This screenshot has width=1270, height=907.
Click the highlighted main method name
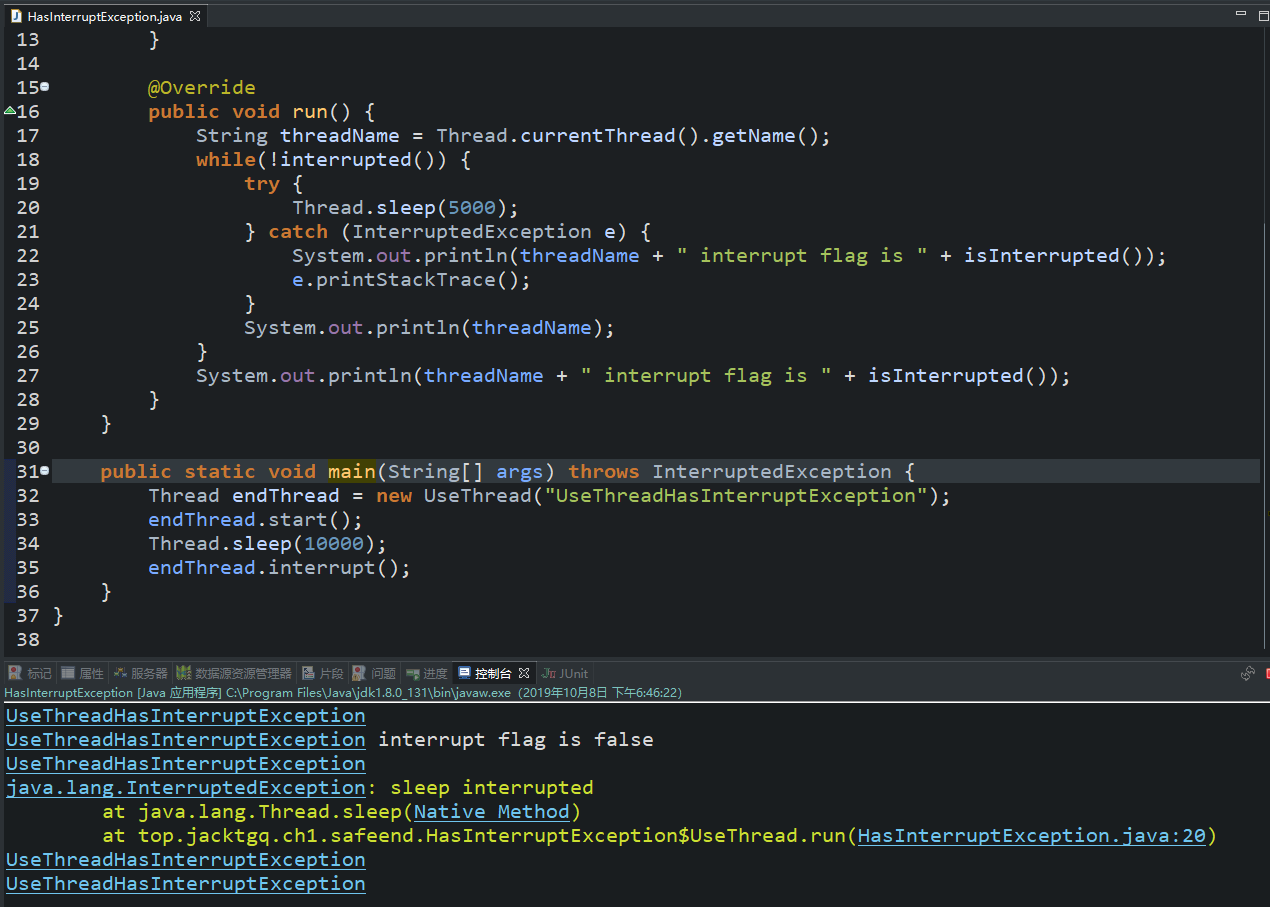(351, 471)
